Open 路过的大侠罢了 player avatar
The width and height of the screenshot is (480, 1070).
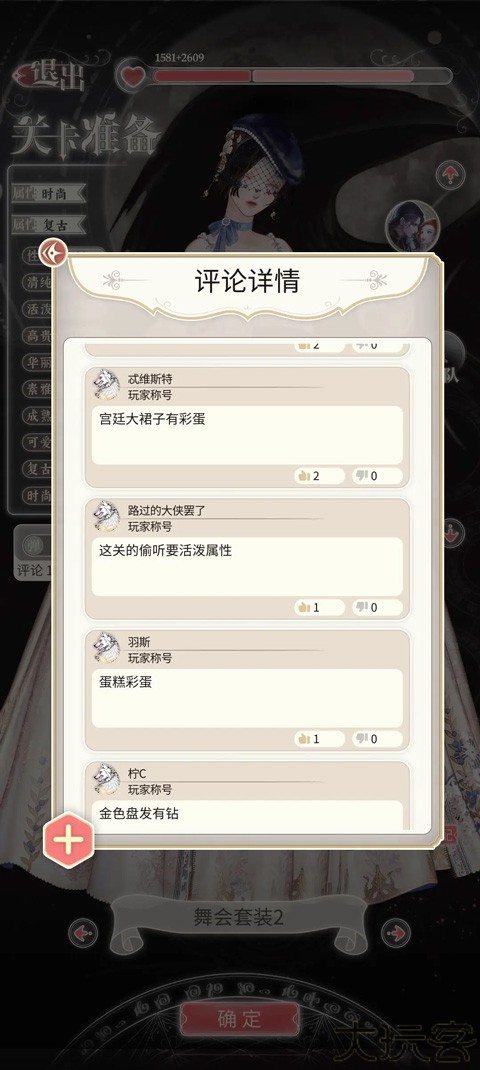(107, 517)
